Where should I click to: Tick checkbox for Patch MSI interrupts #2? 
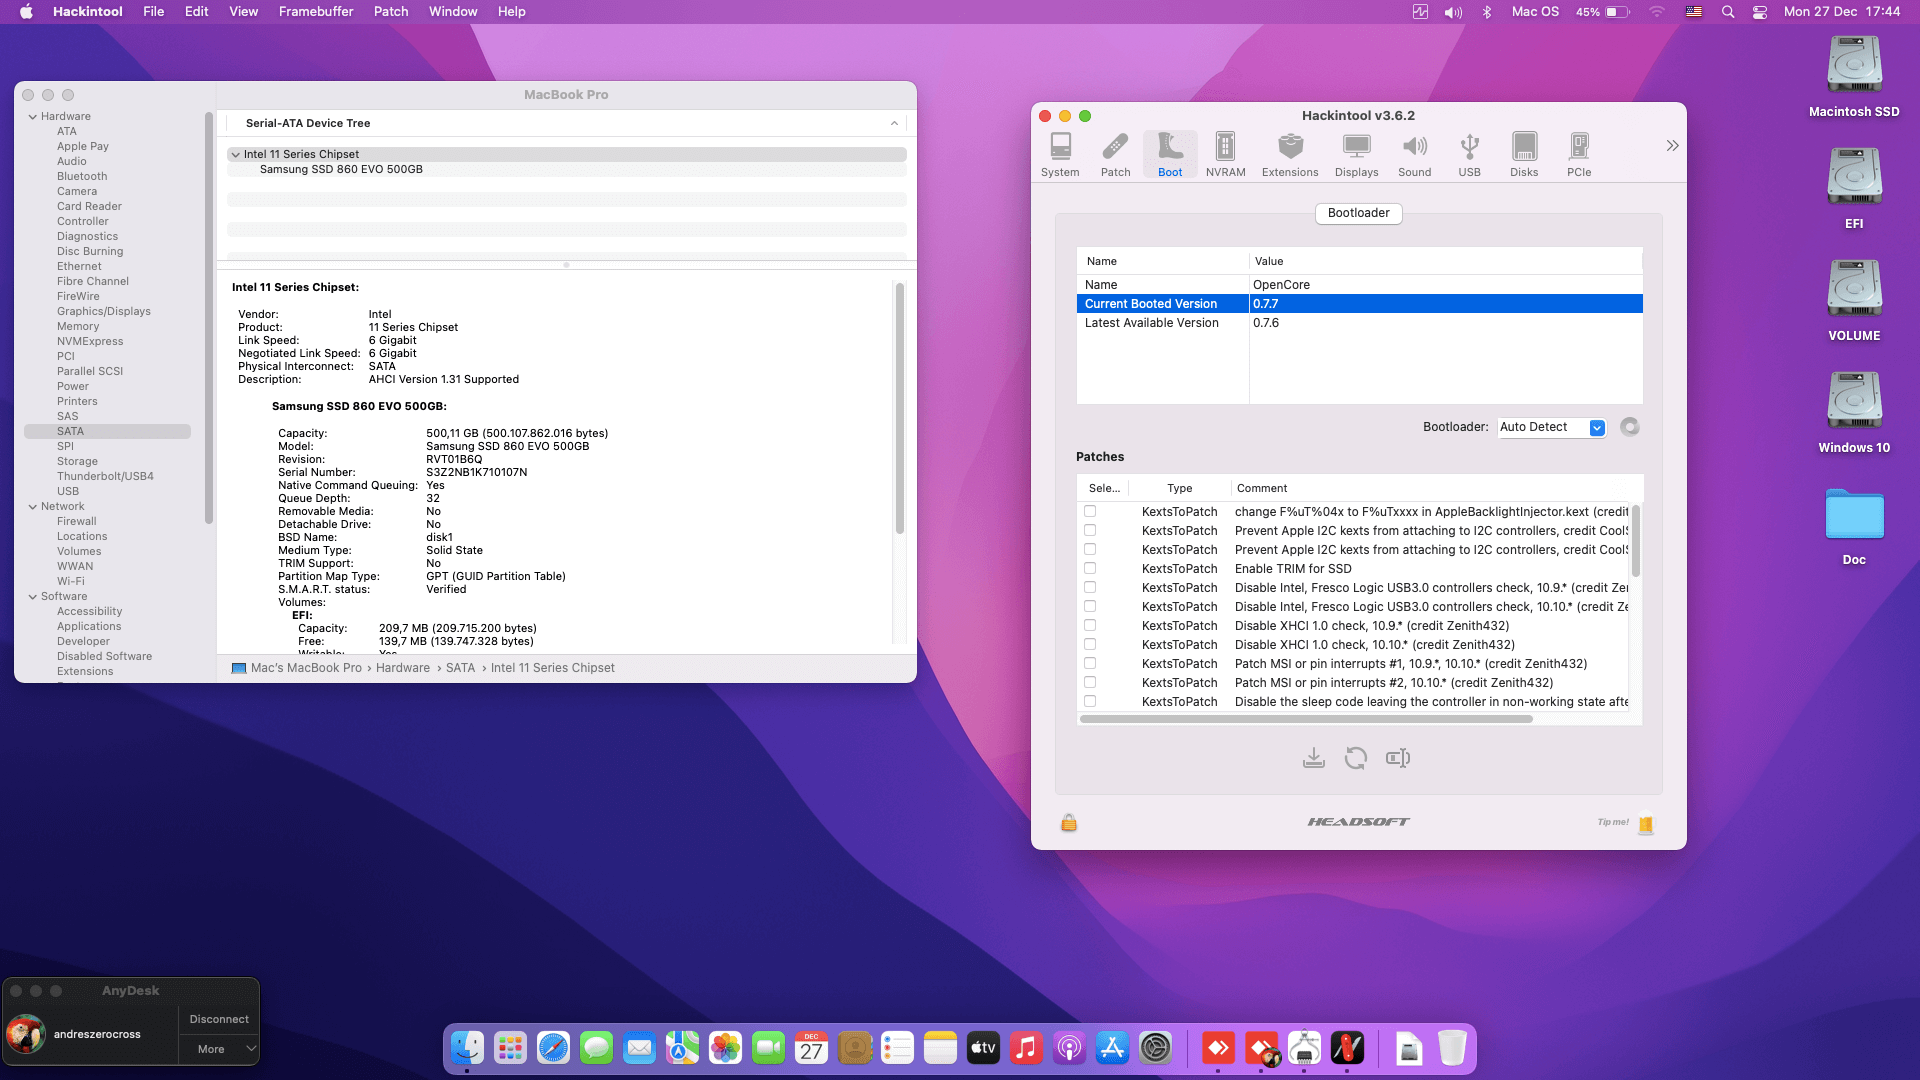1090,682
